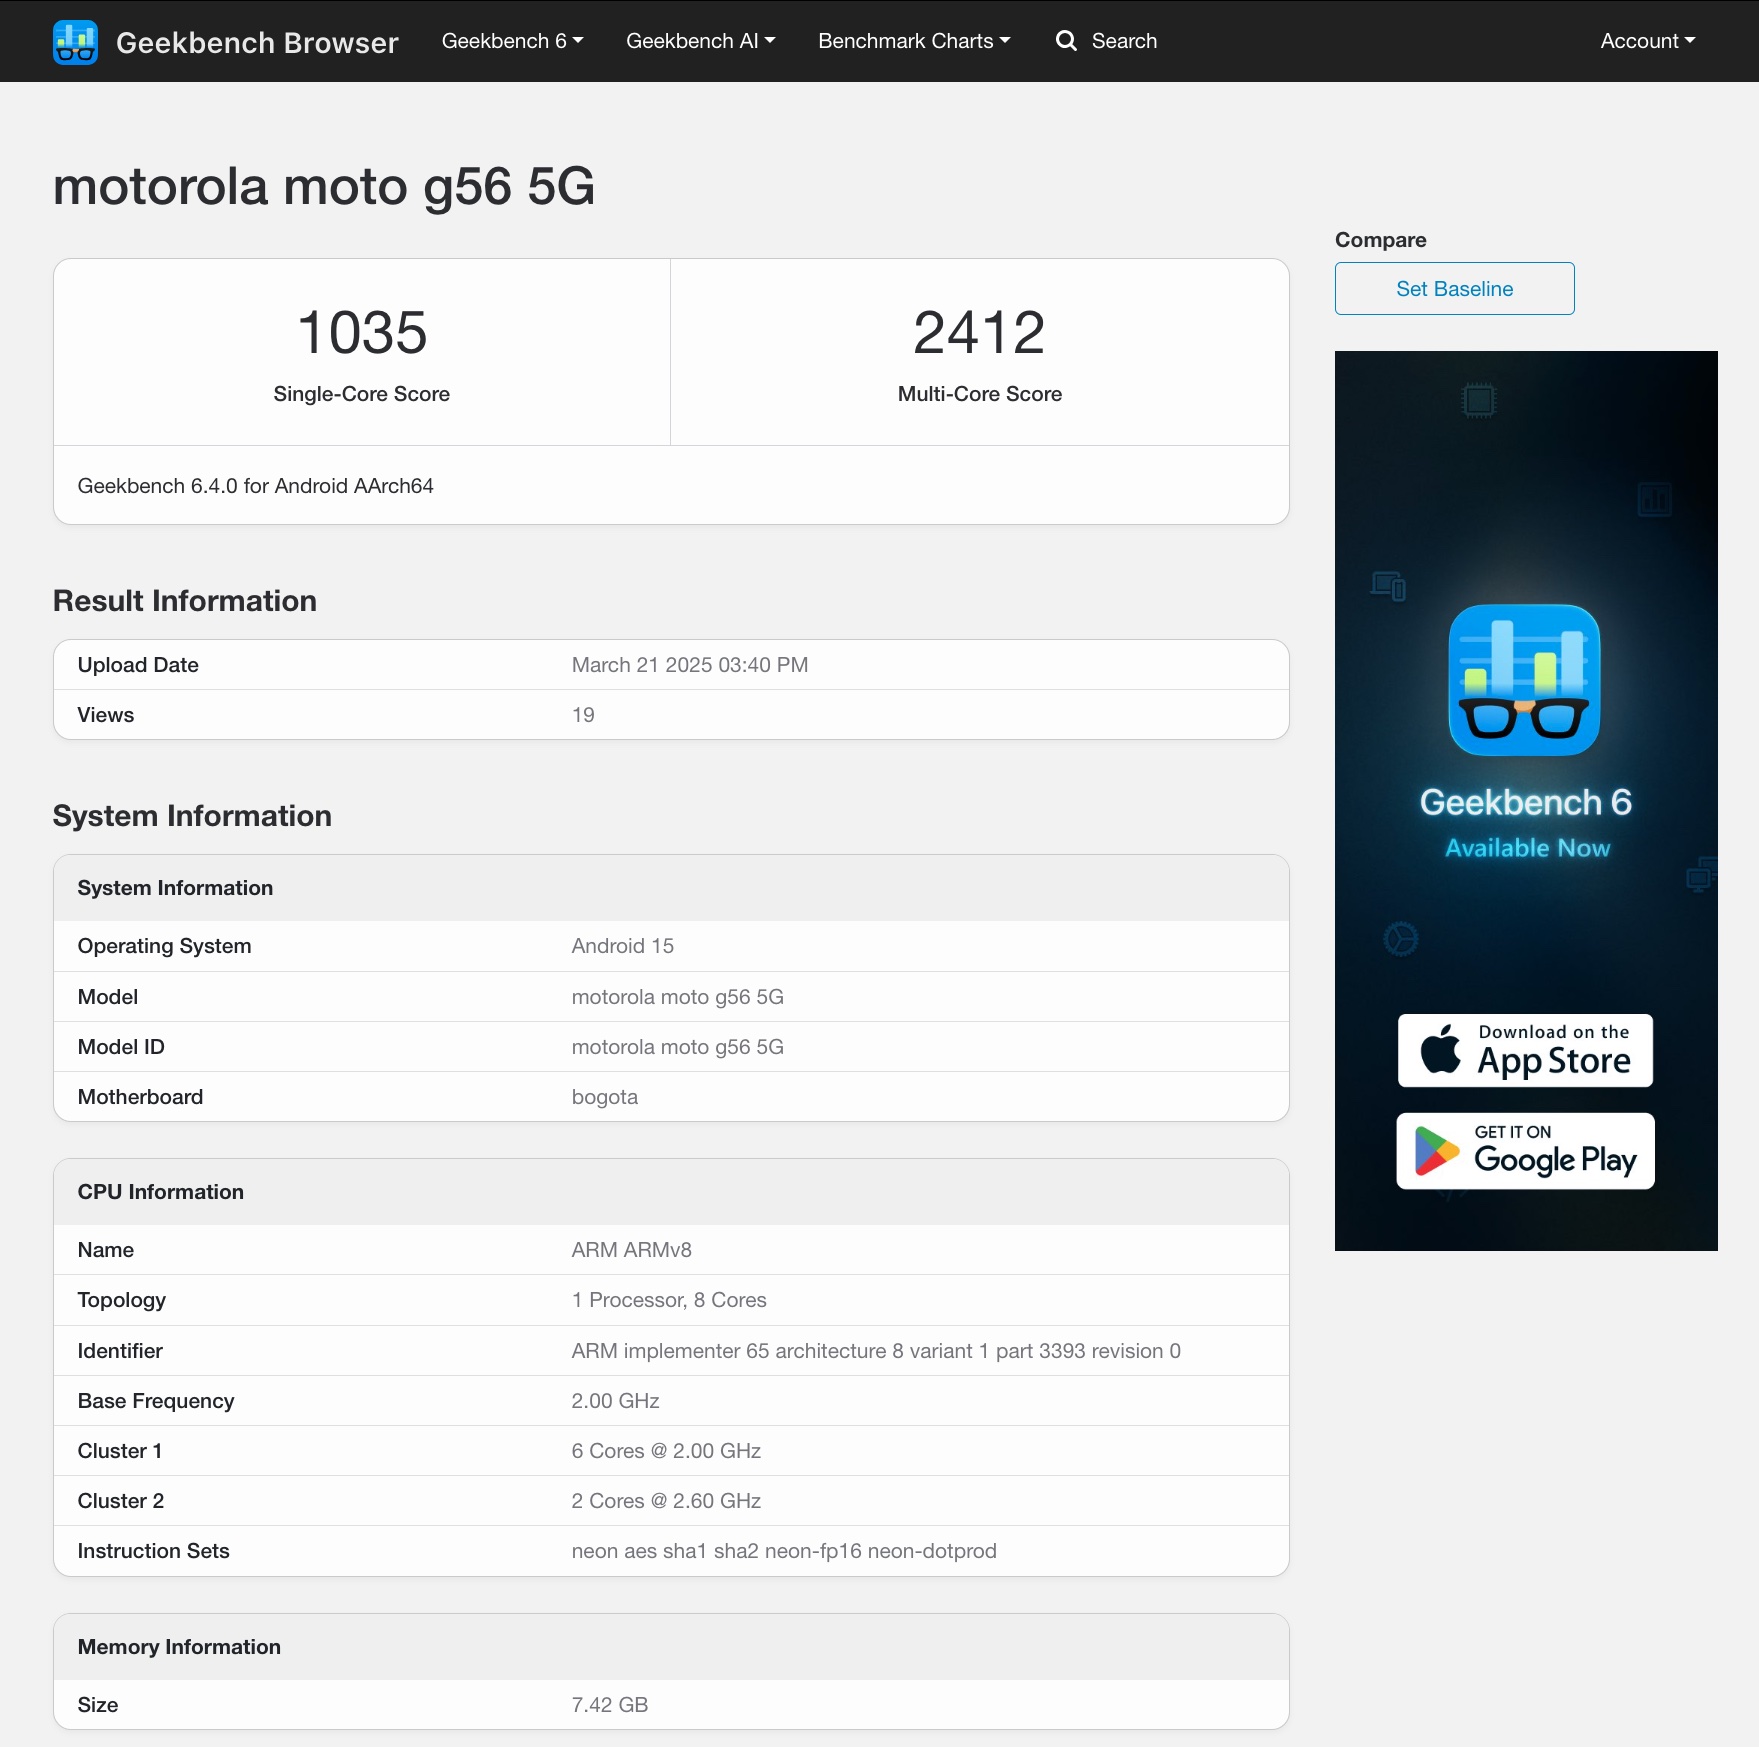Click the 2412 multi-core score value
The image size is (1759, 1747).
click(x=979, y=332)
